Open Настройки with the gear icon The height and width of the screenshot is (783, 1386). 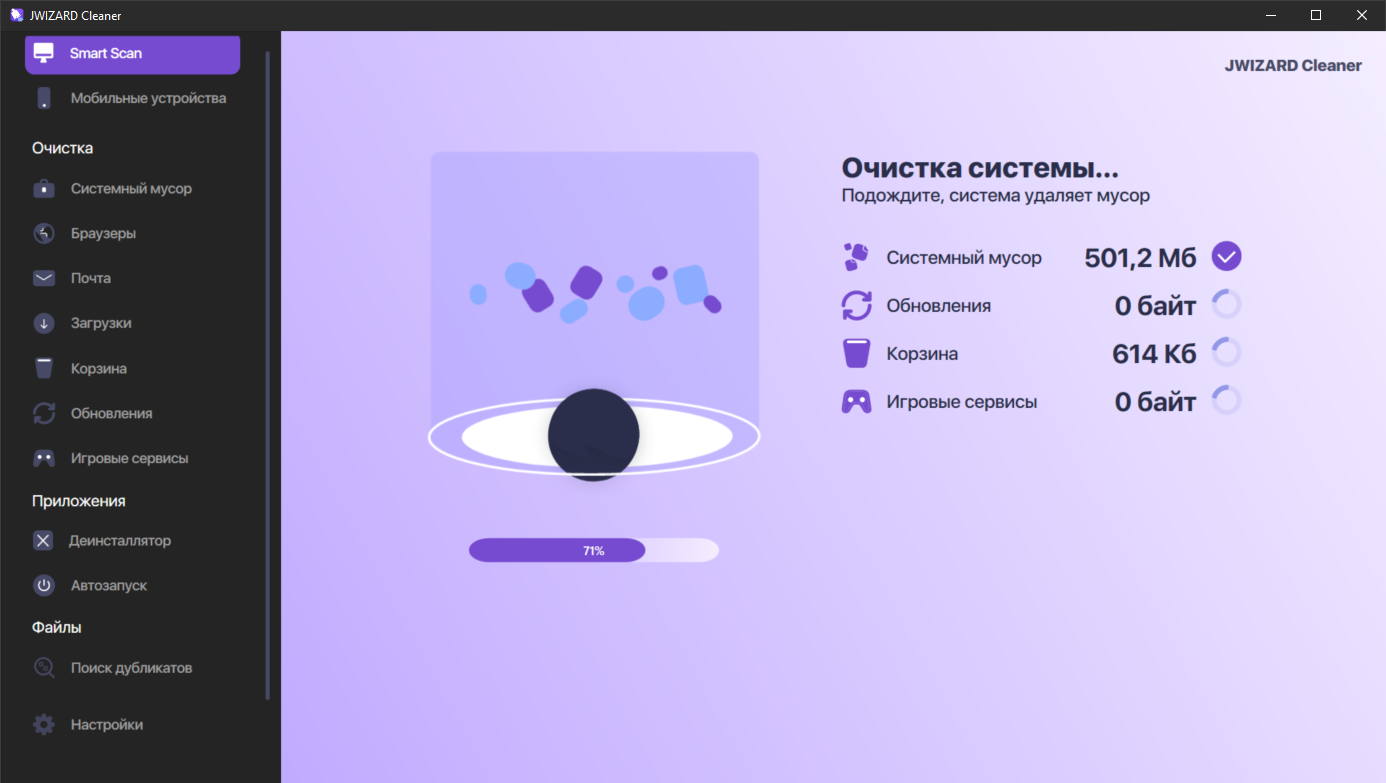[x=43, y=724]
